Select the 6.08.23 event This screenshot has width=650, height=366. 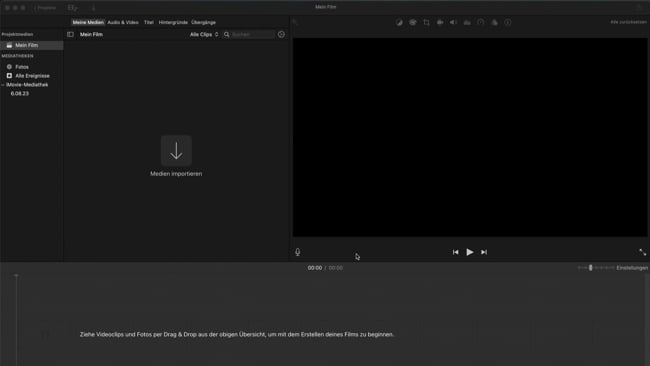tap(19, 94)
